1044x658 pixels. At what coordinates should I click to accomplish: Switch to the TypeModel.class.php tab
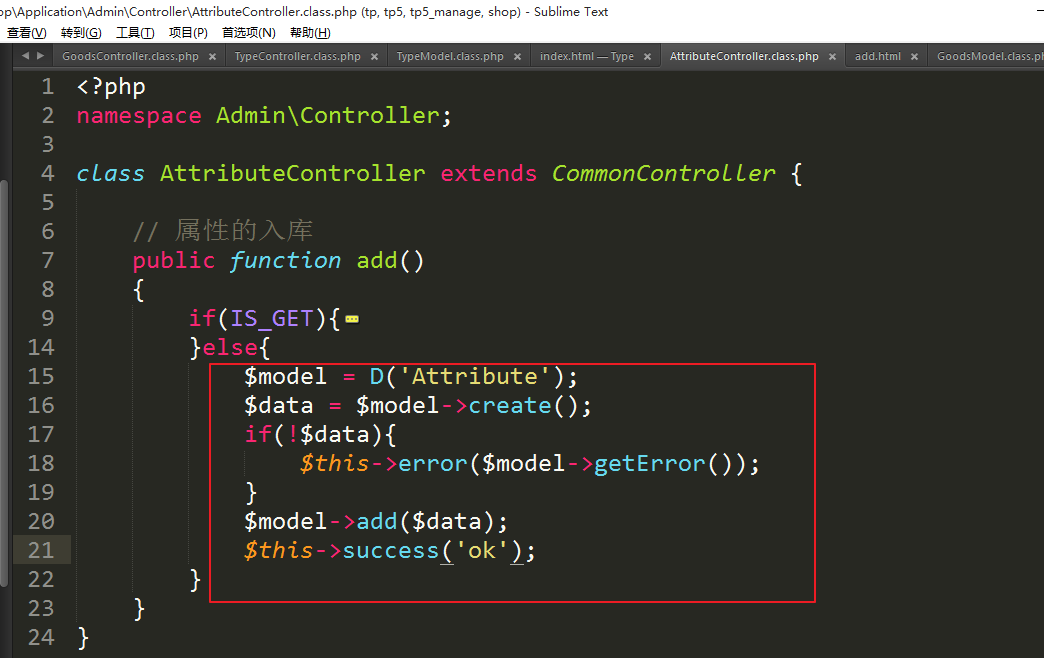click(x=450, y=57)
